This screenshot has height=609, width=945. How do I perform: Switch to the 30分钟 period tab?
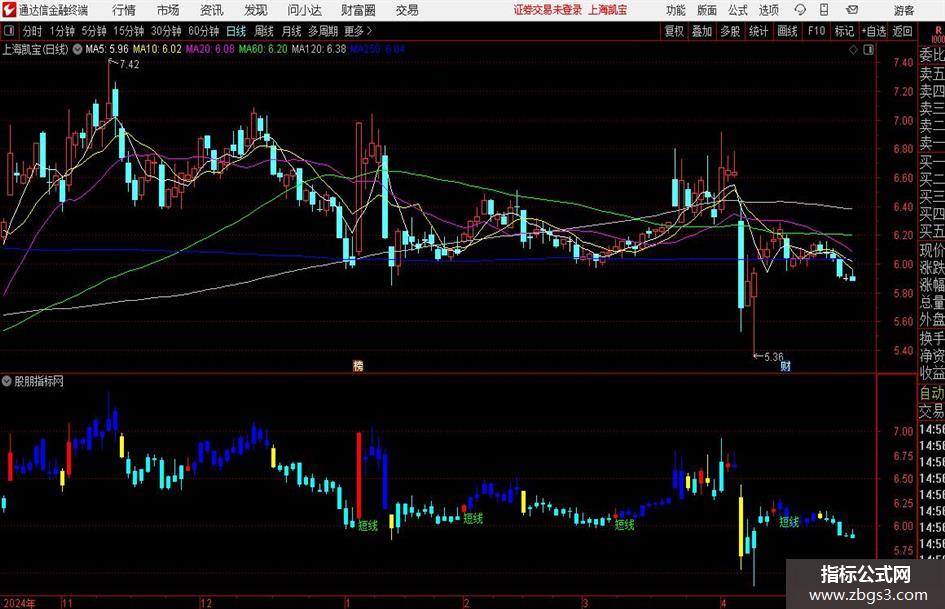point(166,31)
